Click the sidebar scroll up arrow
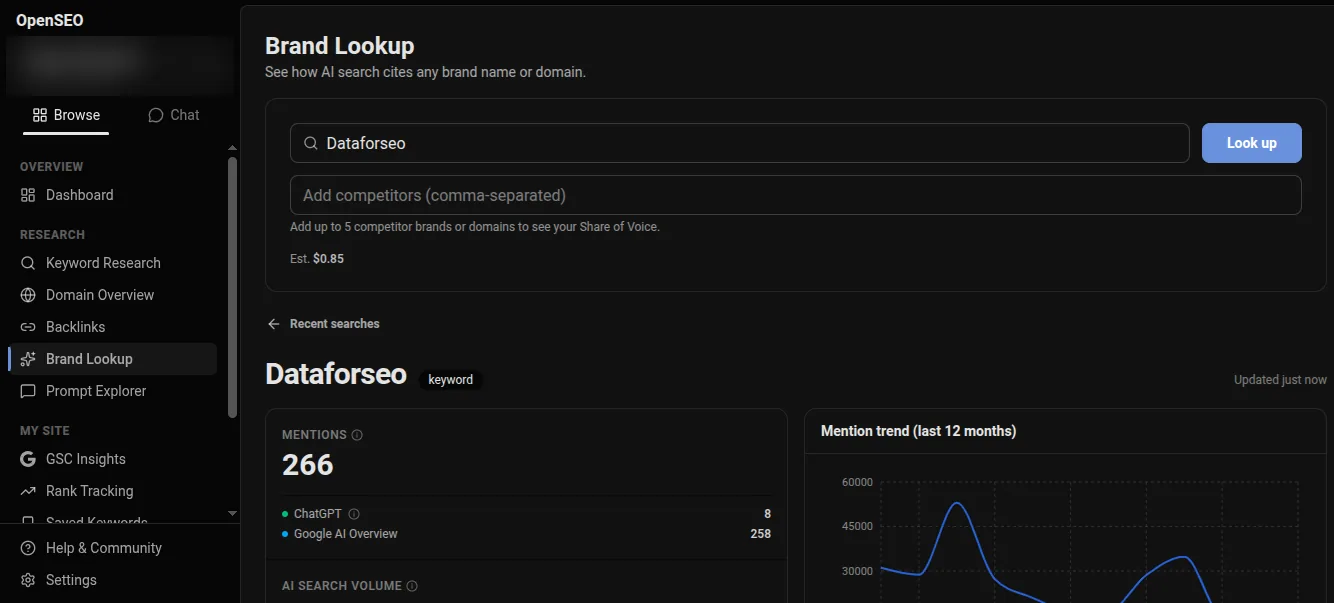Viewport: 1334px width, 603px height. (233, 148)
